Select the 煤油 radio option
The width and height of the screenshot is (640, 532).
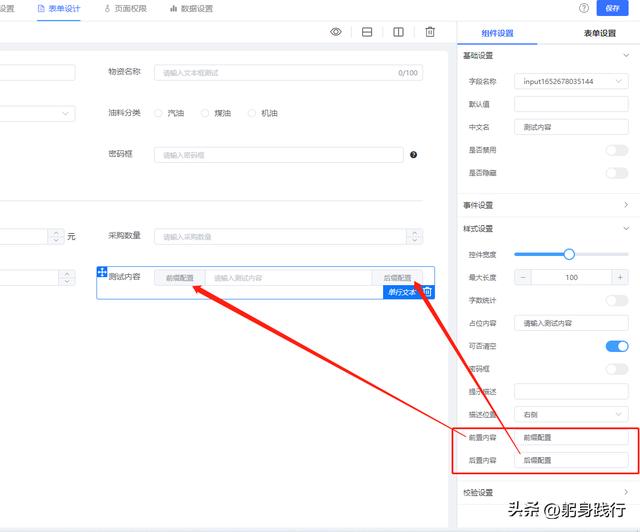[x=205, y=113]
